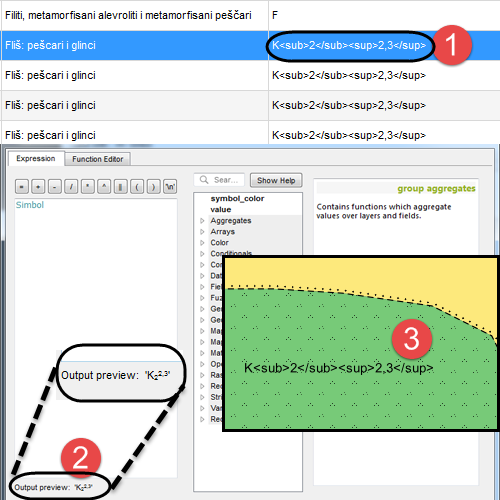Insert the minus operator button

pos(55,187)
